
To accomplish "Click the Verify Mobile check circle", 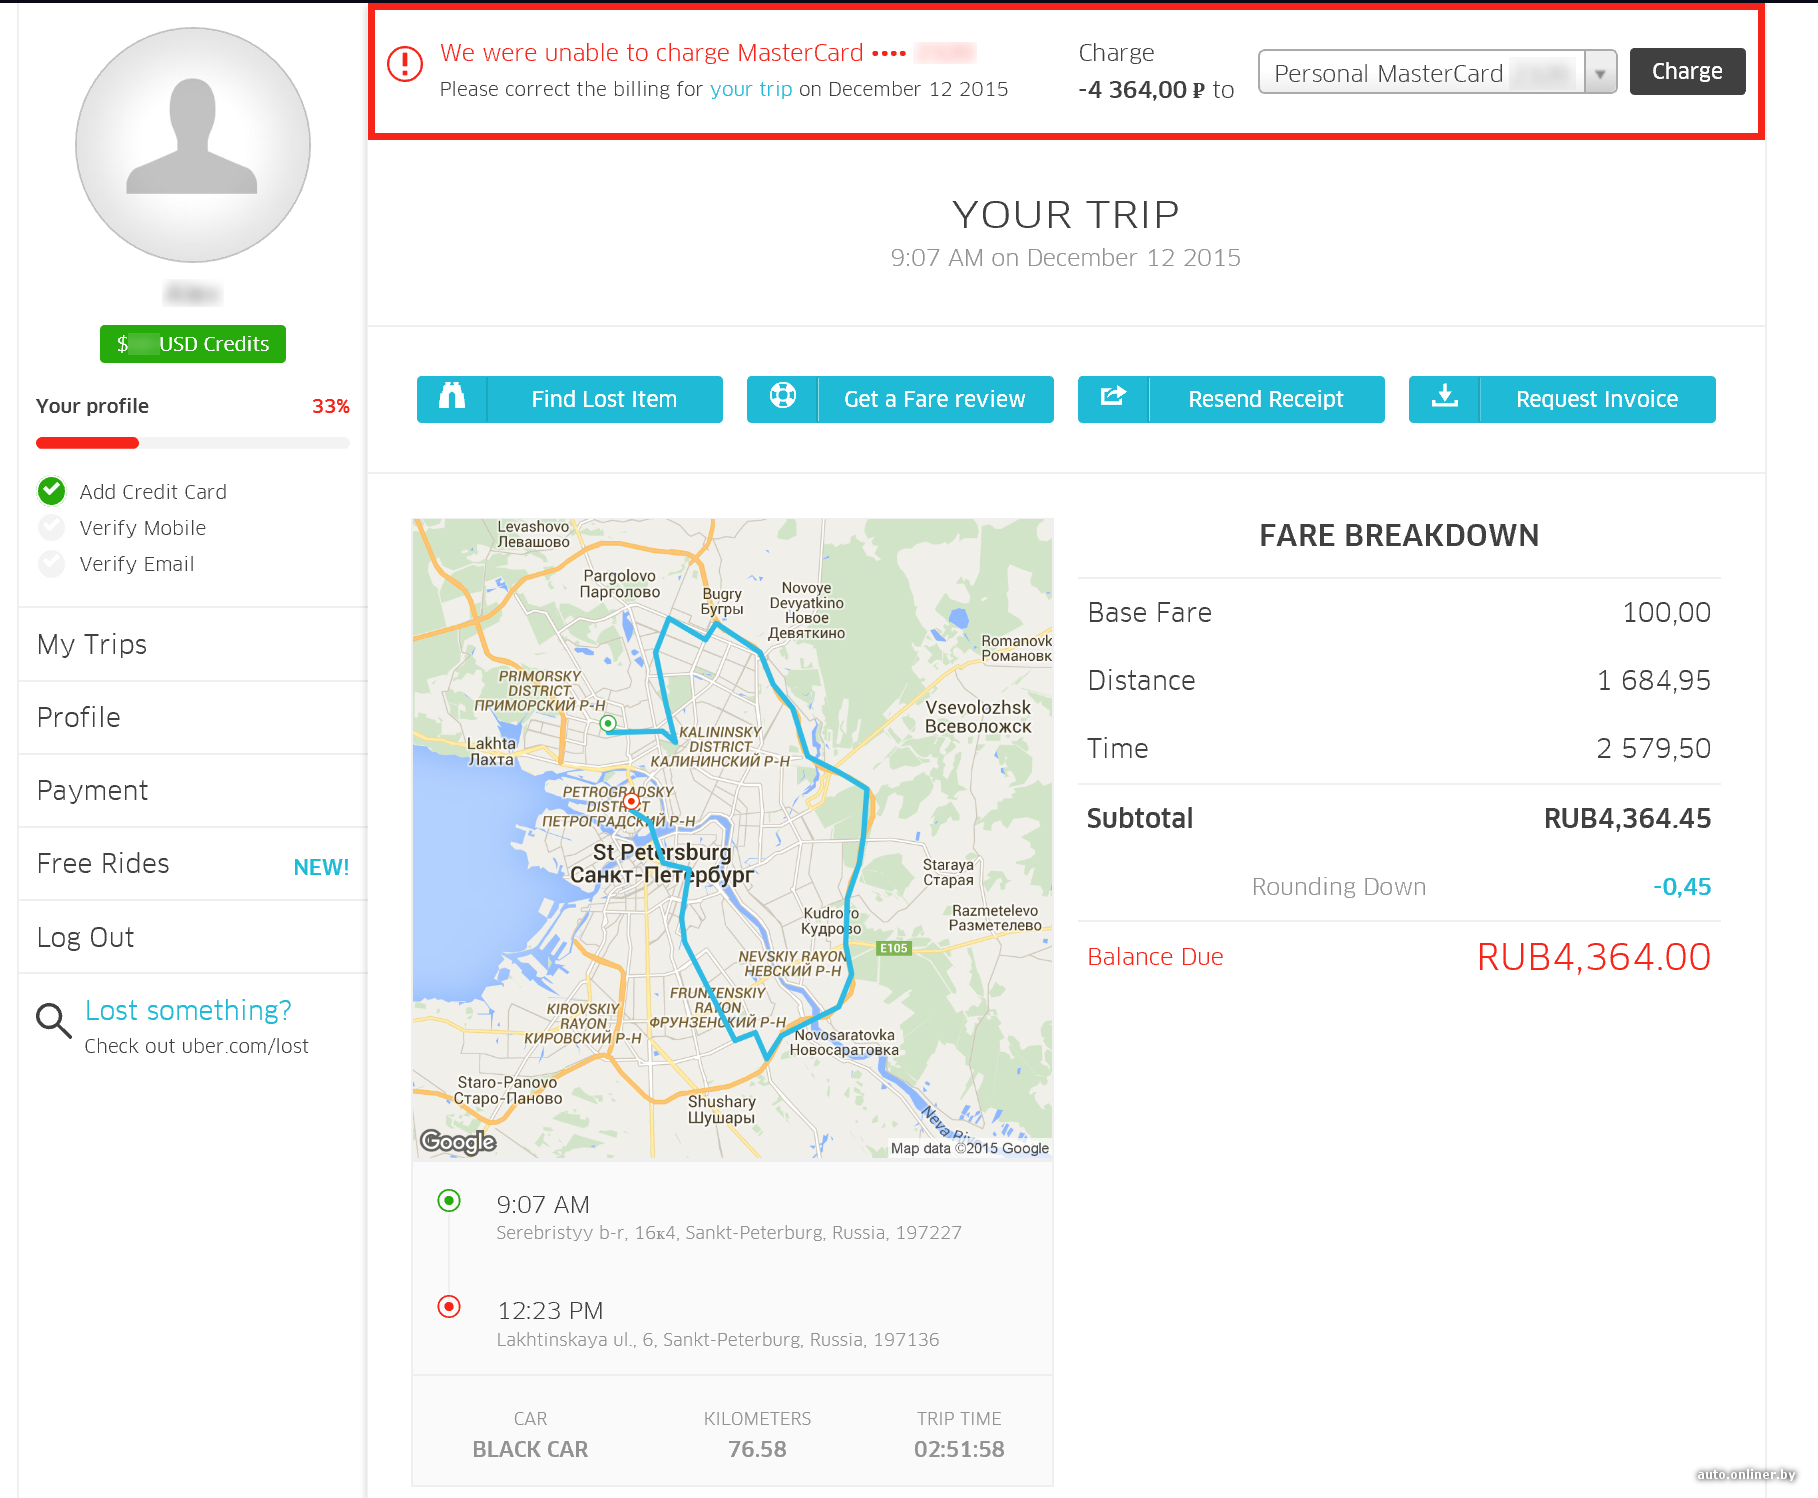I will [51, 527].
